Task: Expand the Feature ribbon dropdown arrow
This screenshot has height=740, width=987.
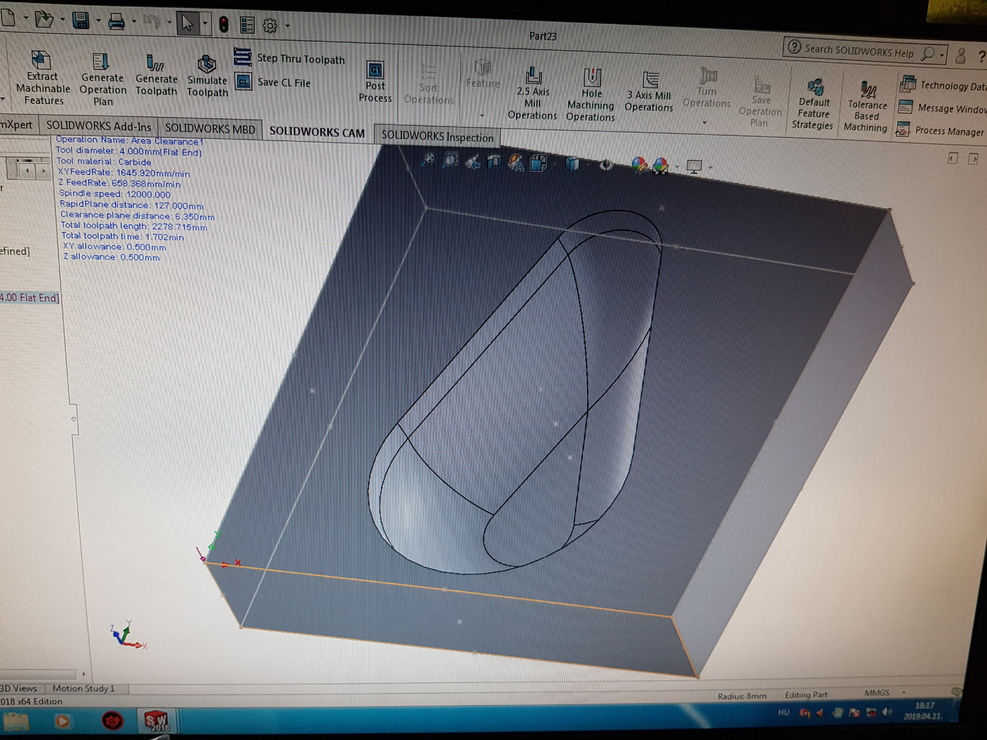Action: [482, 115]
